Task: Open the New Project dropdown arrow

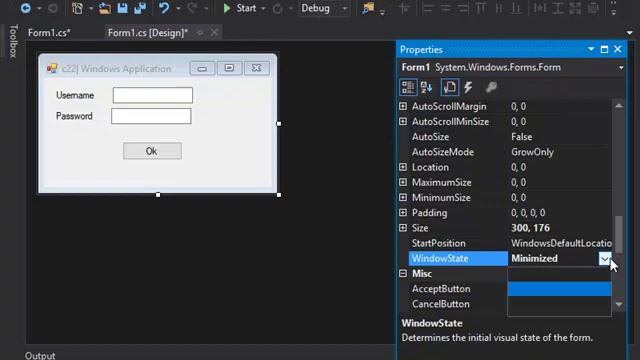Action: [x=91, y=8]
